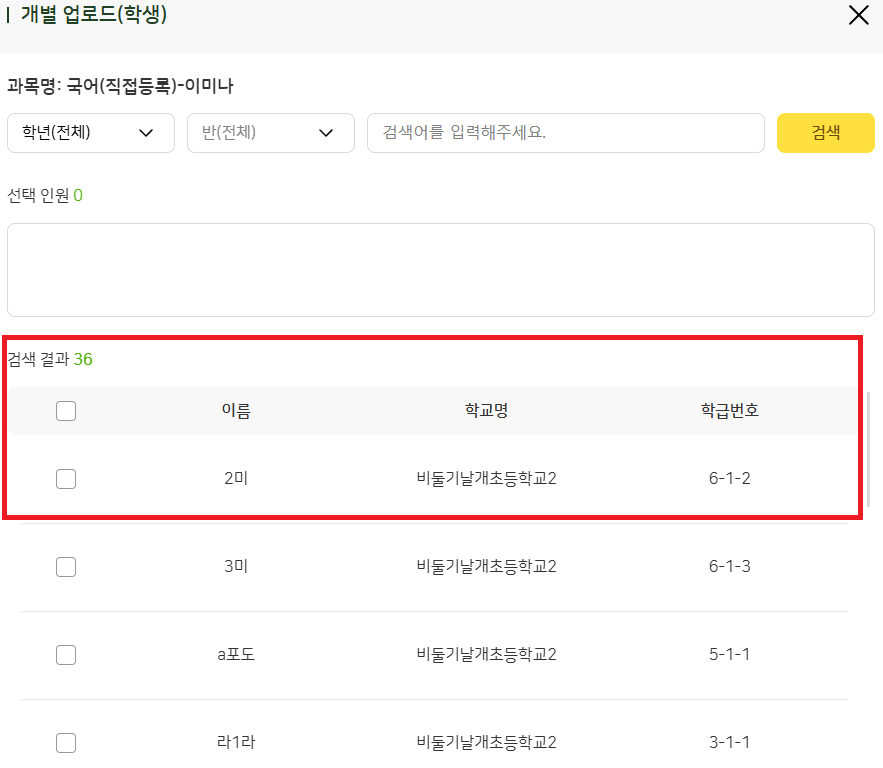Click class number 6-1-3 cell
The height and width of the screenshot is (768, 883).
730,567
